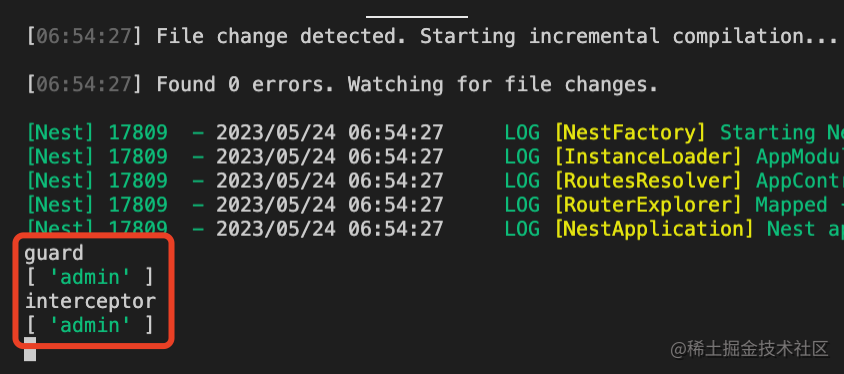Click the second [06:54:27] timestamp before 'Found'
This screenshot has height=374, width=844.
(x=84, y=84)
